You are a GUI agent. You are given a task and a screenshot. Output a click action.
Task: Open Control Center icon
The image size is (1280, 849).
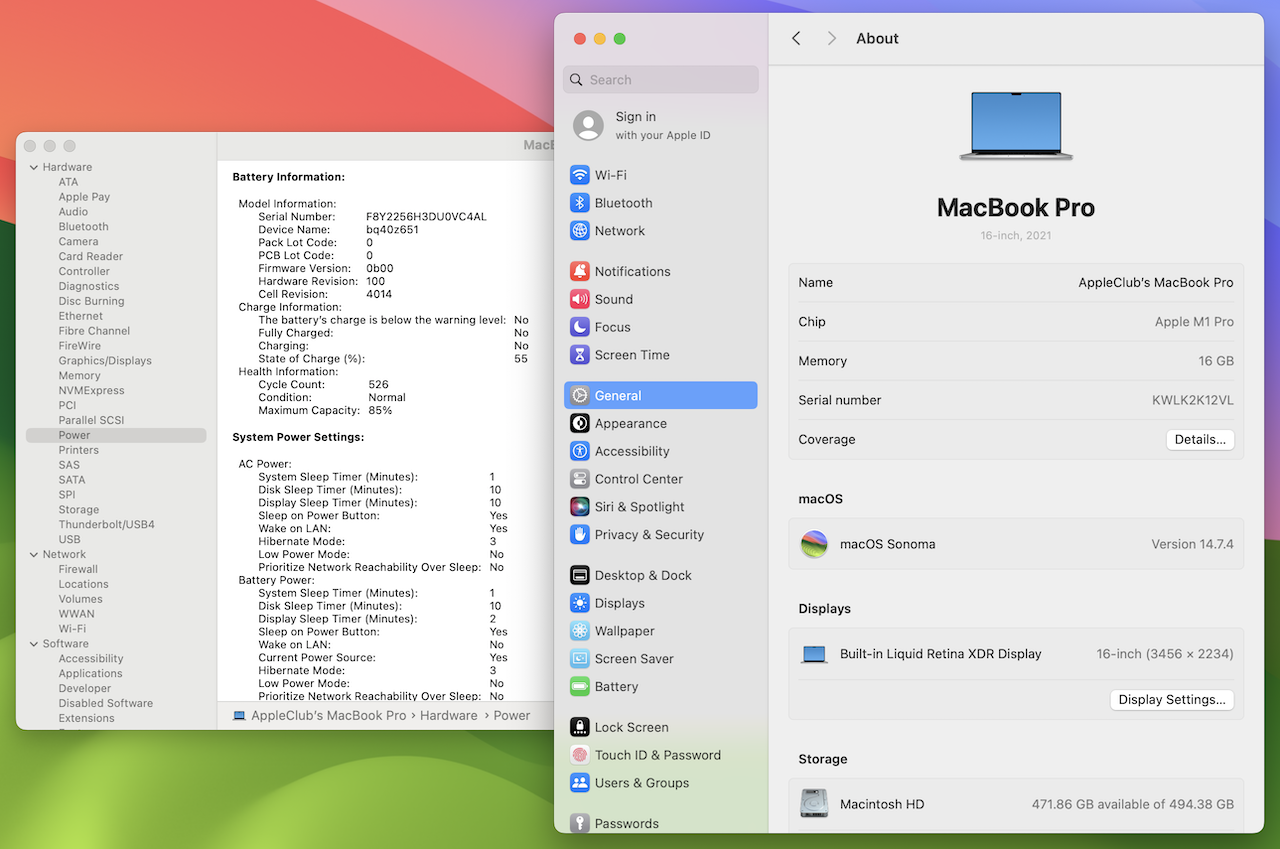(580, 479)
